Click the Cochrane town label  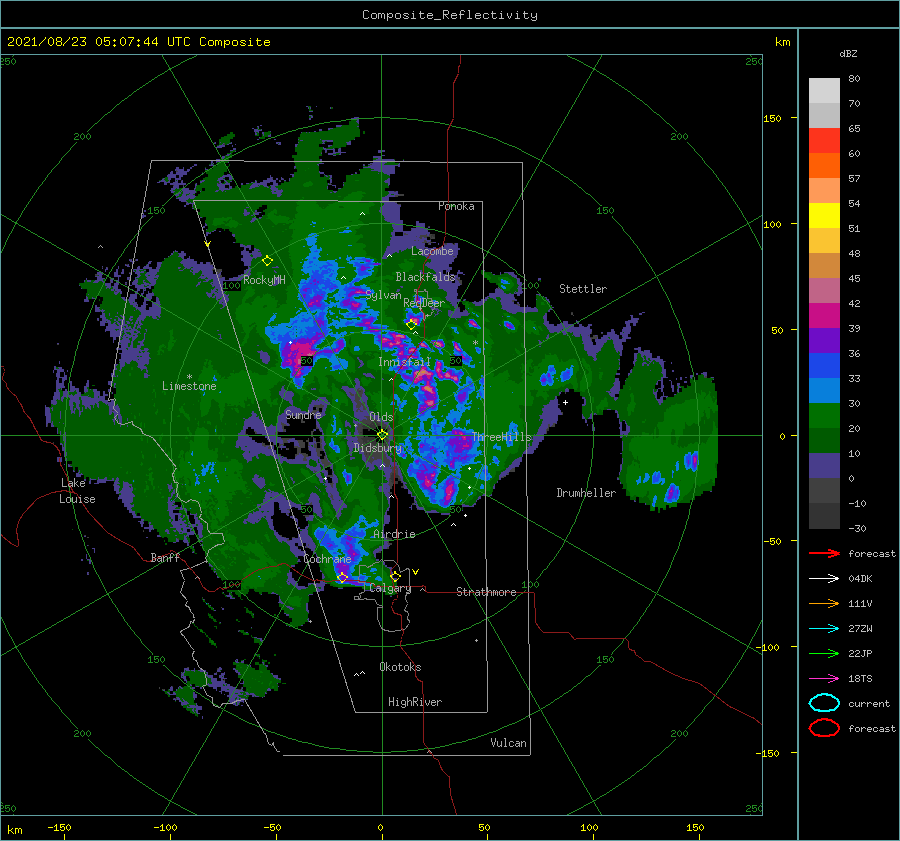click(x=327, y=559)
